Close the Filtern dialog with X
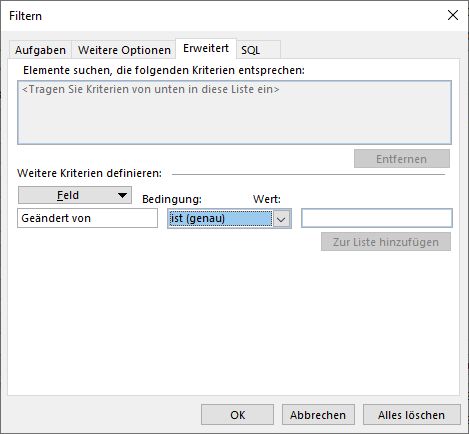Screen dimensions: 469x434 coord(453,15)
